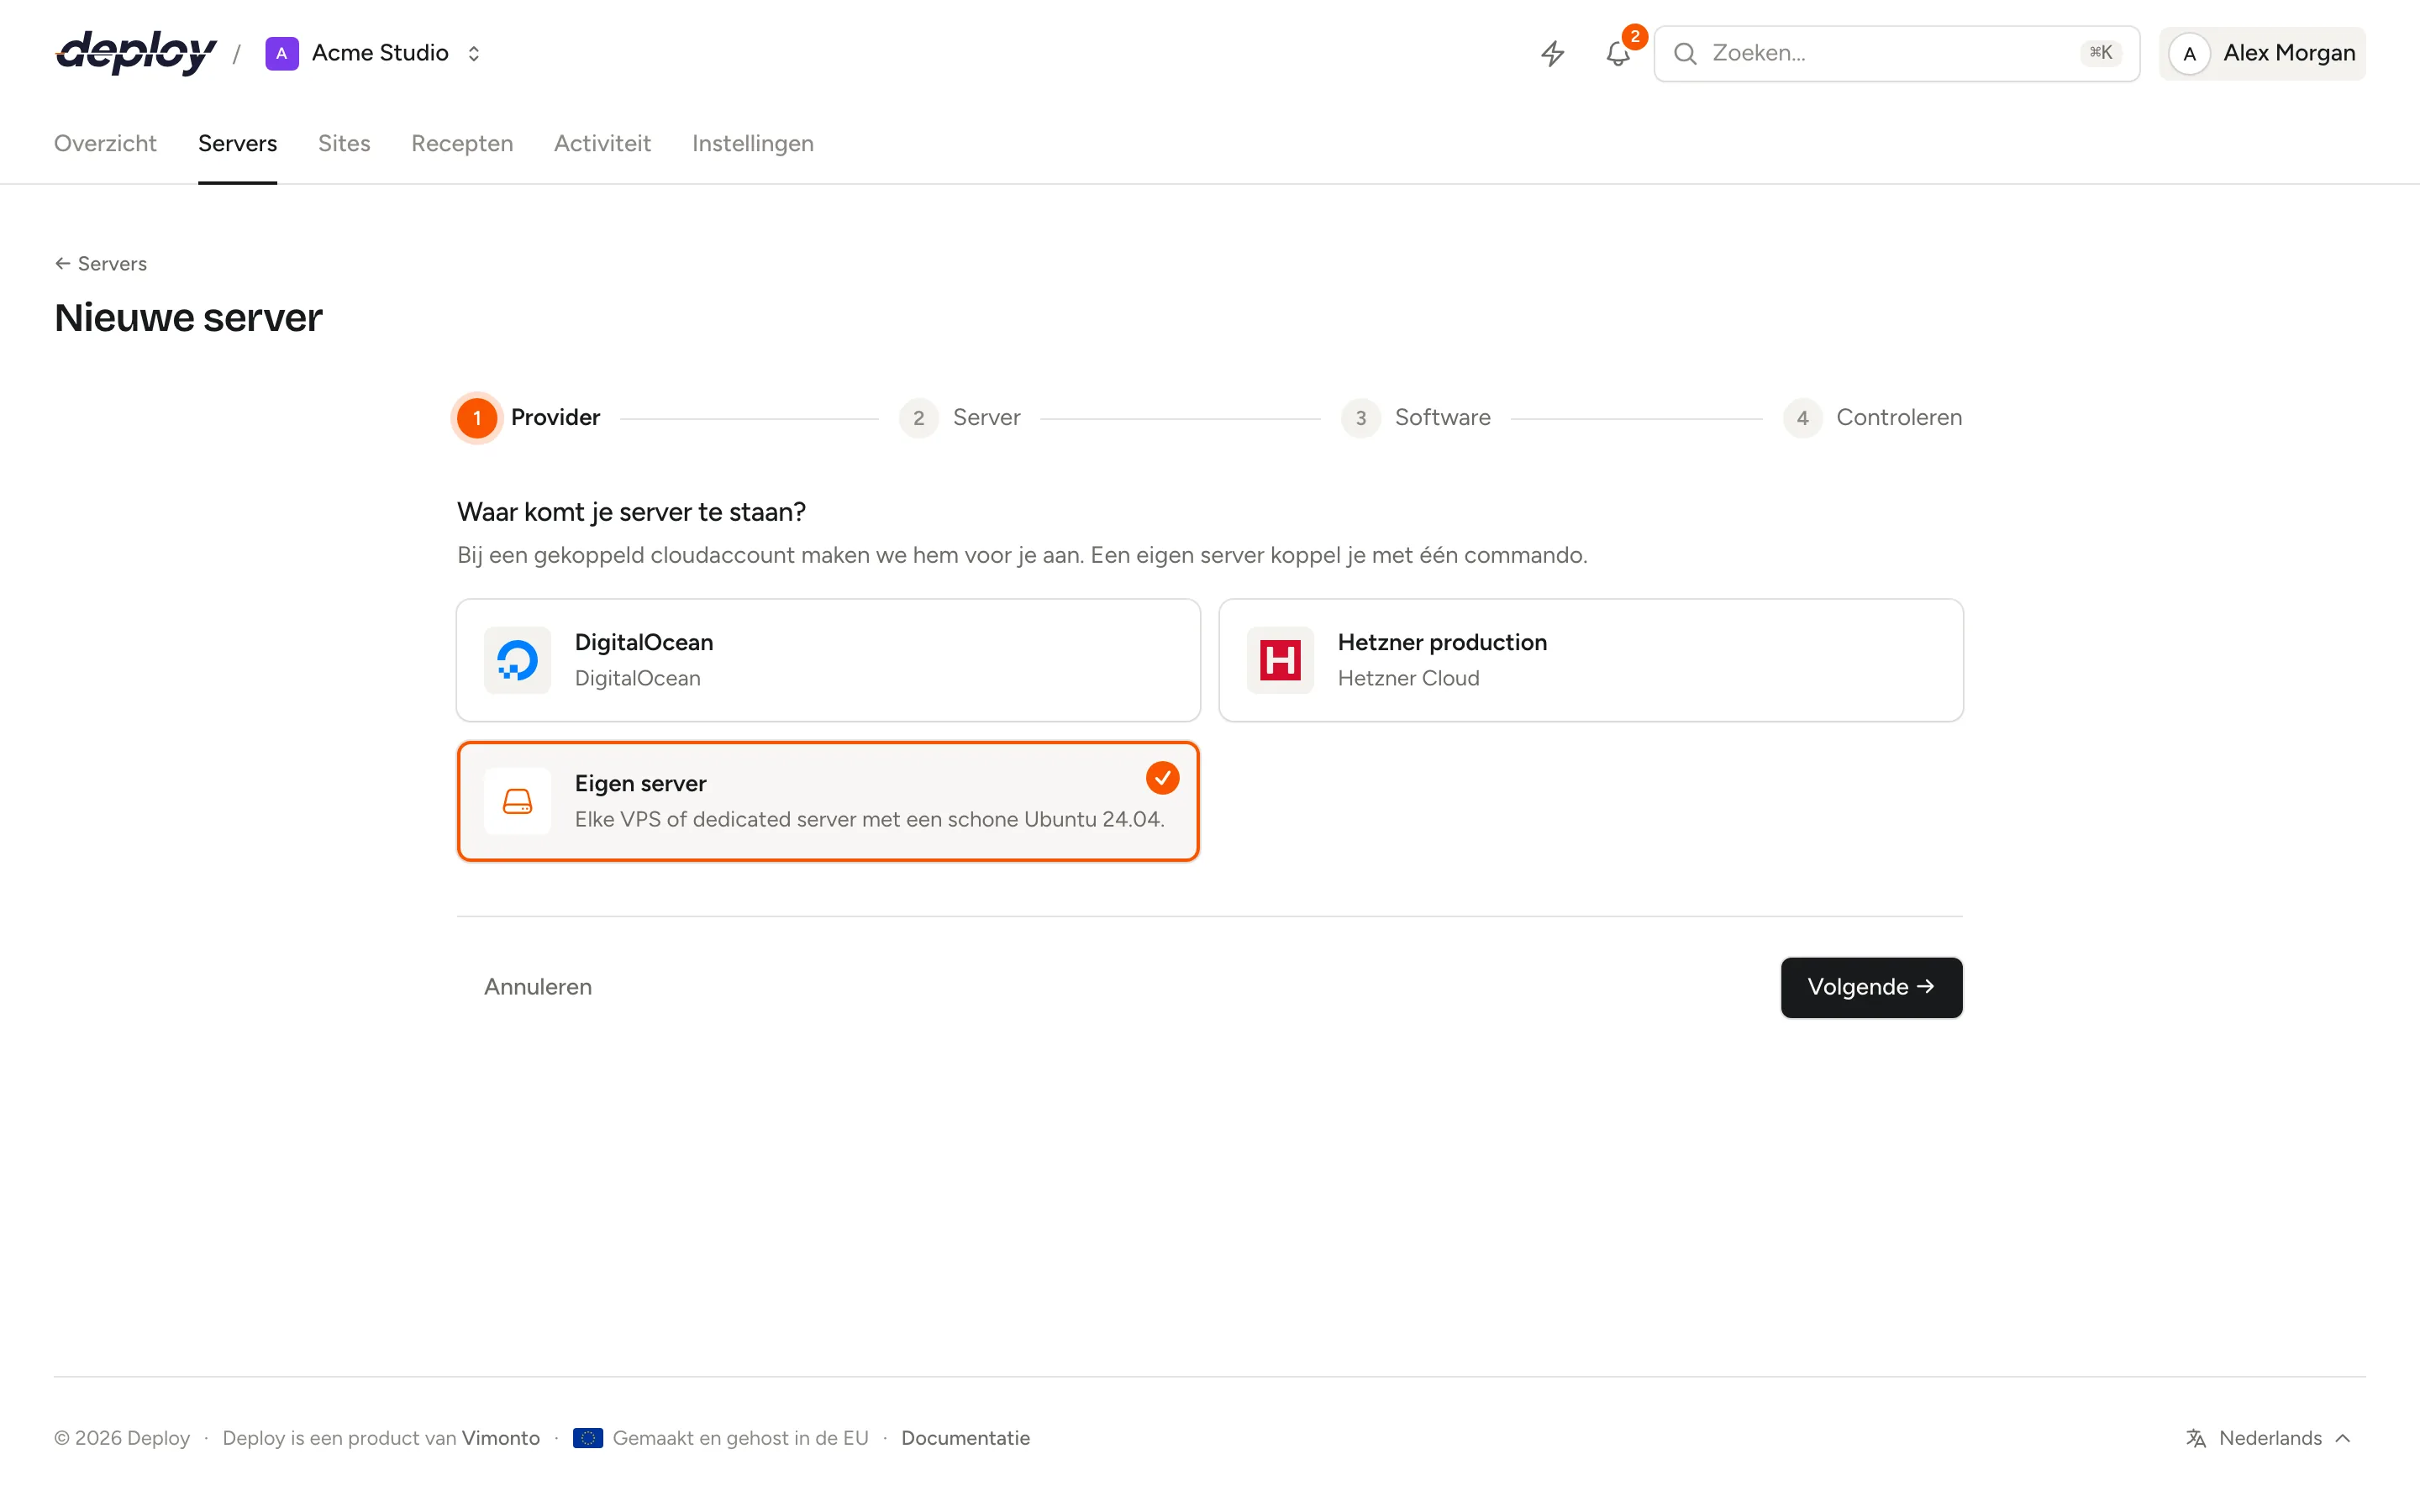
Task: Click the Alex Morgan avatar circle
Action: [x=2189, y=53]
